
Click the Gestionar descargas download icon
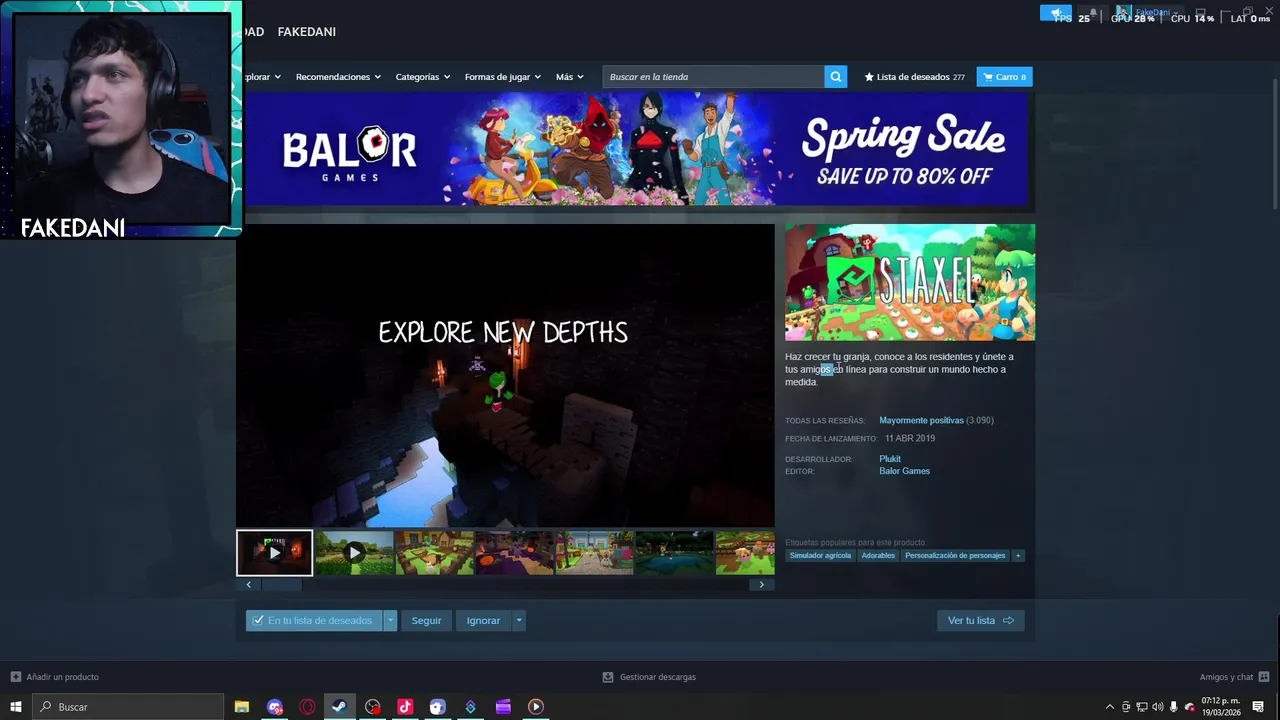[x=607, y=677]
